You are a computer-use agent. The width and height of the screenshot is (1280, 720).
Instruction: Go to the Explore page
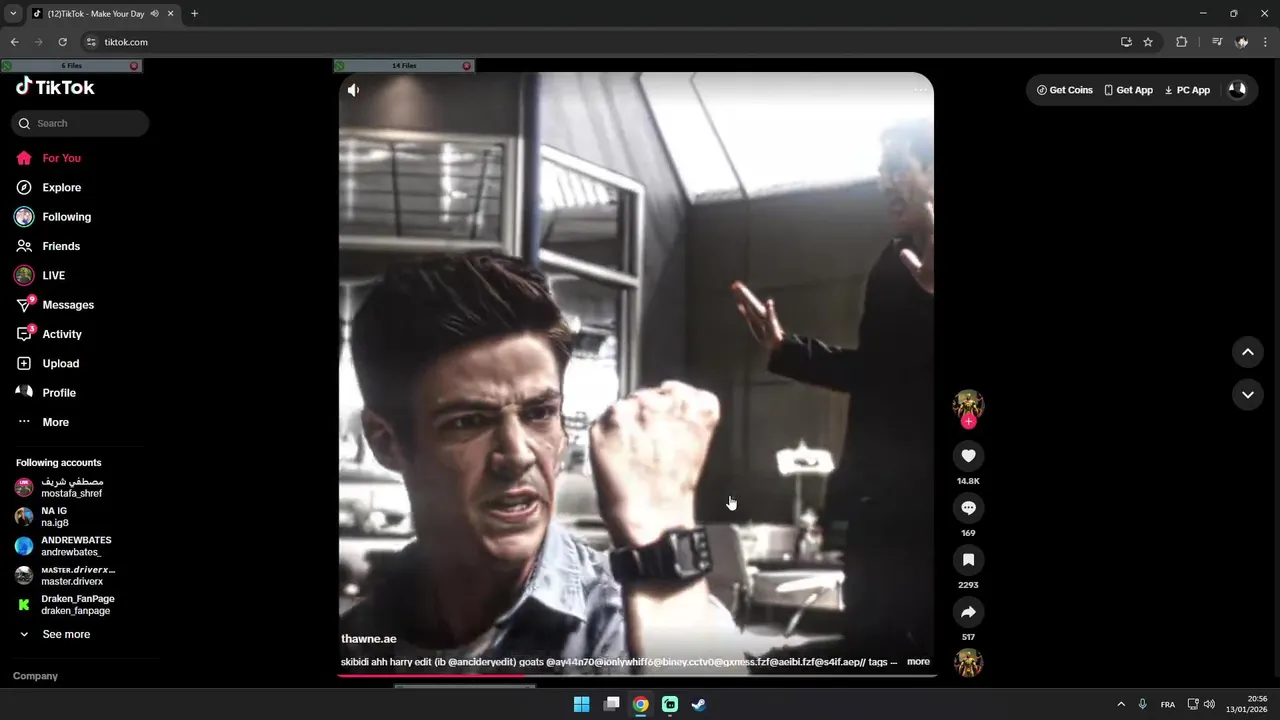tap(48, 187)
